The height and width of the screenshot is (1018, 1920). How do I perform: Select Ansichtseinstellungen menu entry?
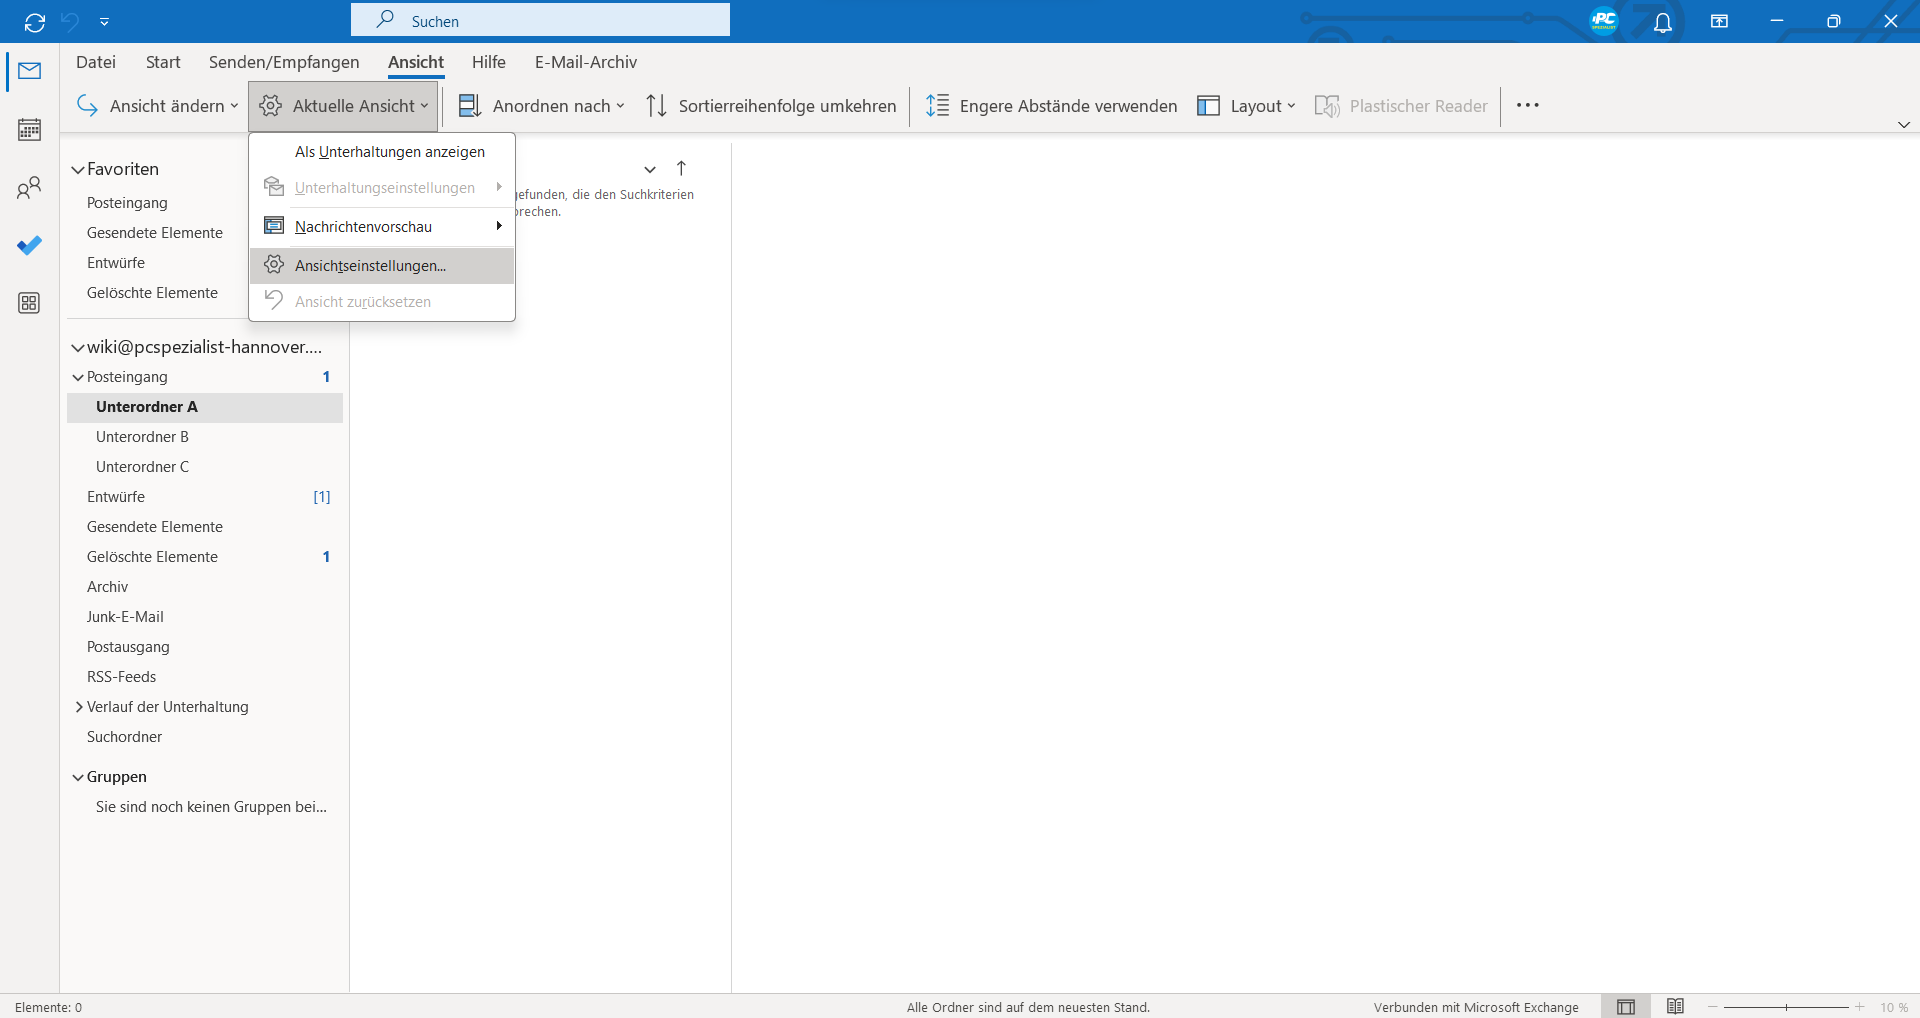click(370, 266)
